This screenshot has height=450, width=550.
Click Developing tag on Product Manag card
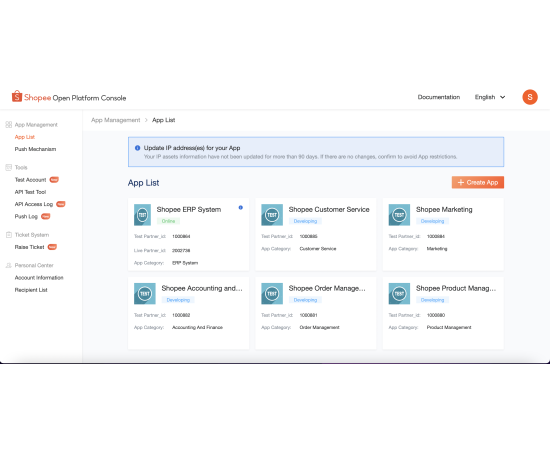coord(432,300)
